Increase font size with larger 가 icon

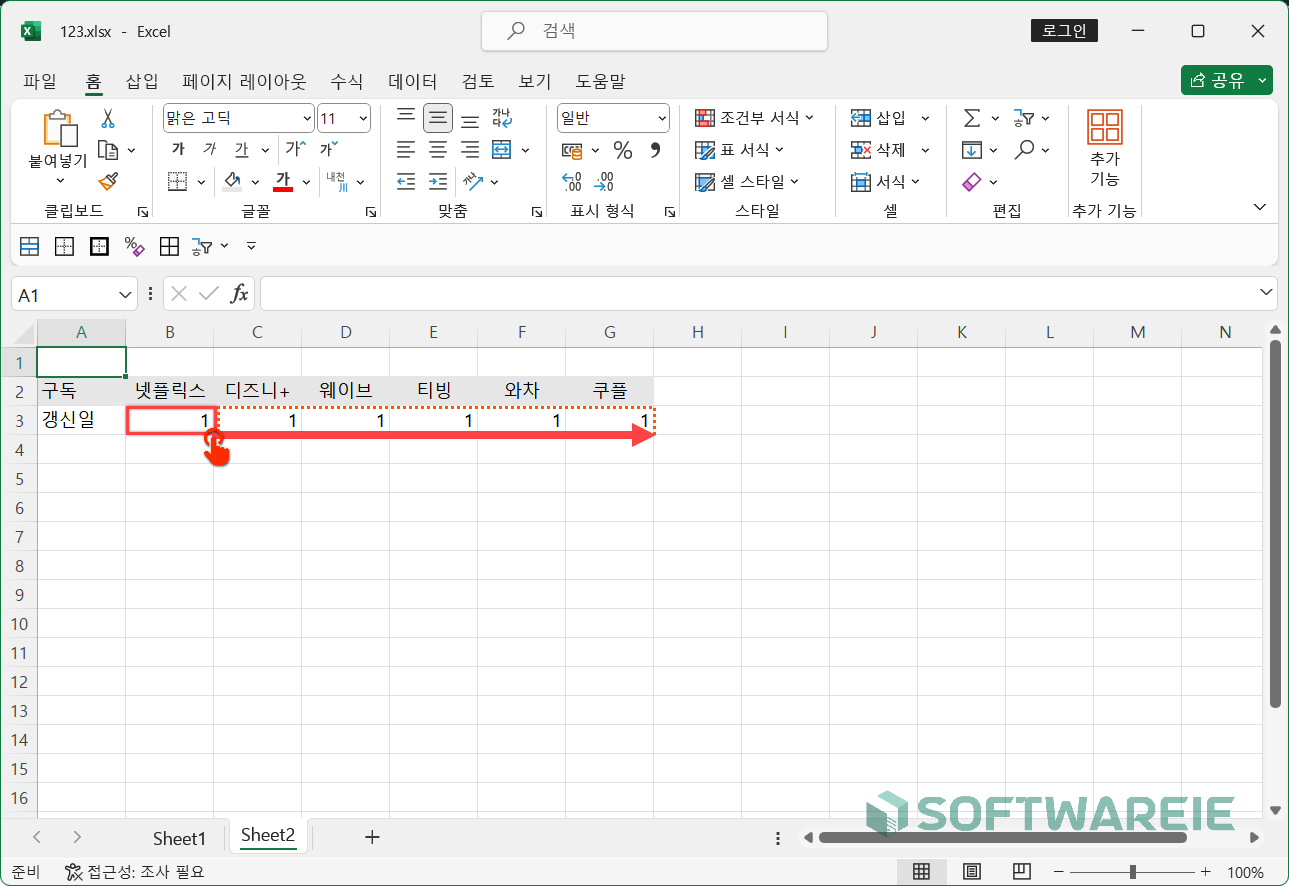point(295,149)
